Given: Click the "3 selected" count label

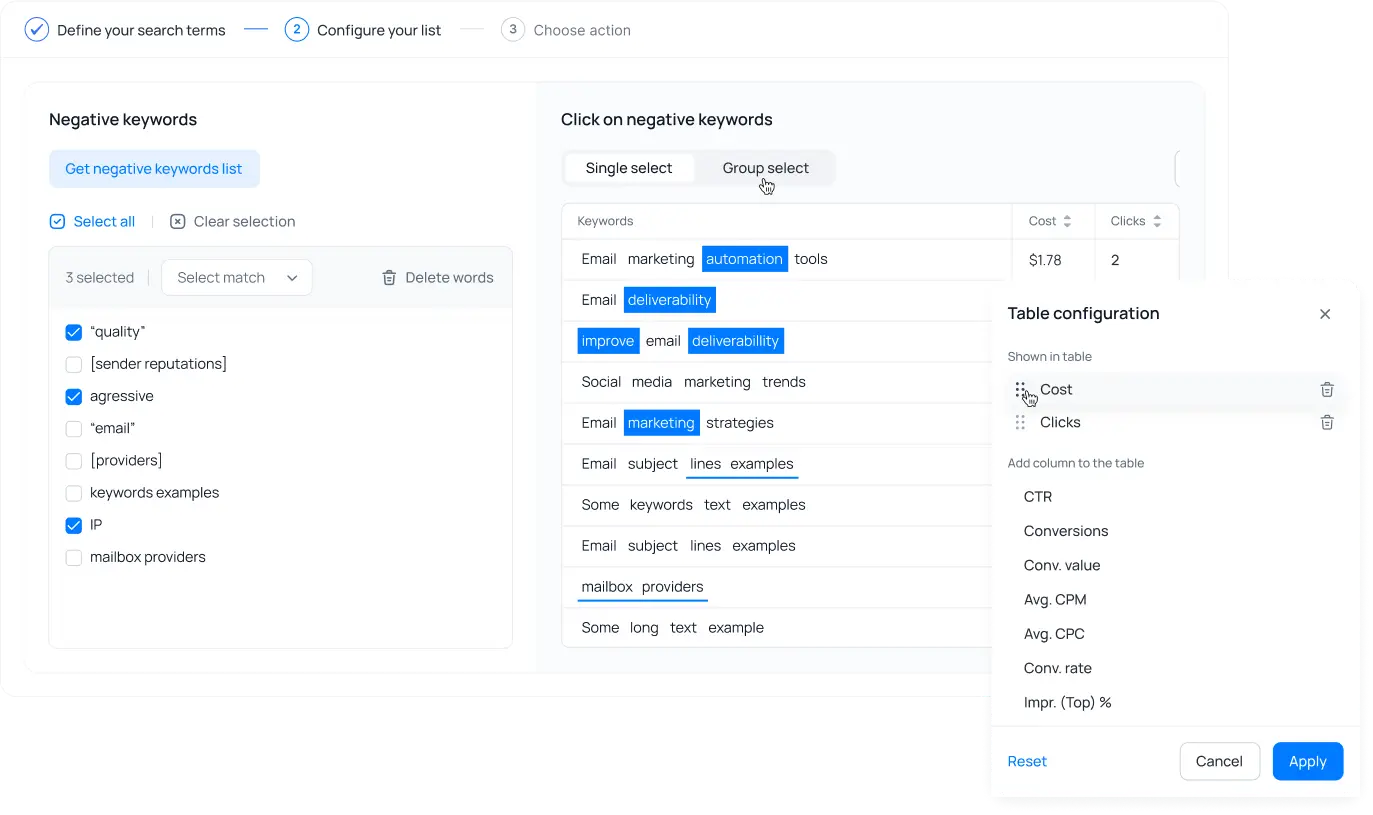Looking at the screenshot, I should tap(99, 278).
